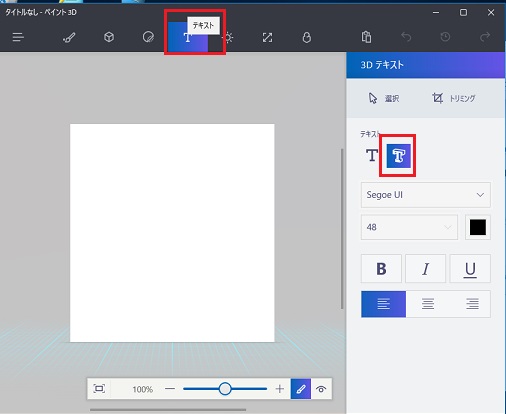Switch to 3D text mode
Viewport: 506px width, 414px height.
[x=398, y=156]
